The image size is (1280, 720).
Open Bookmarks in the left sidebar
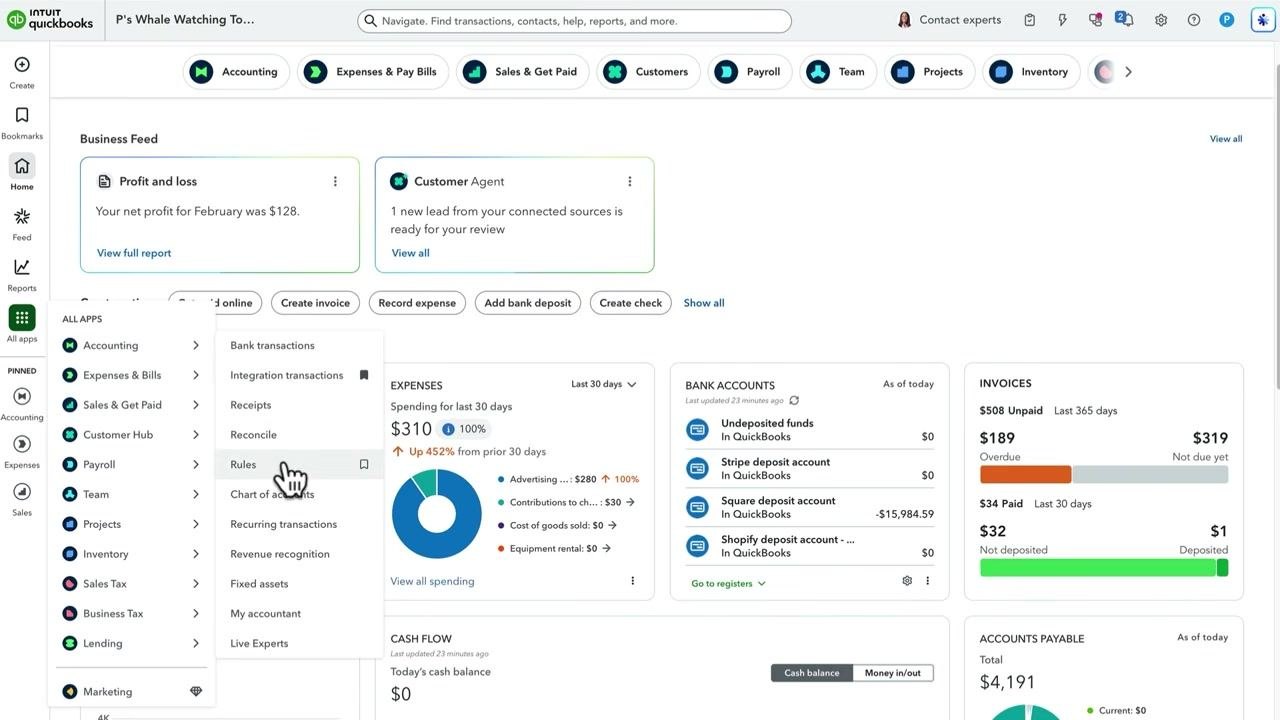[x=22, y=115]
